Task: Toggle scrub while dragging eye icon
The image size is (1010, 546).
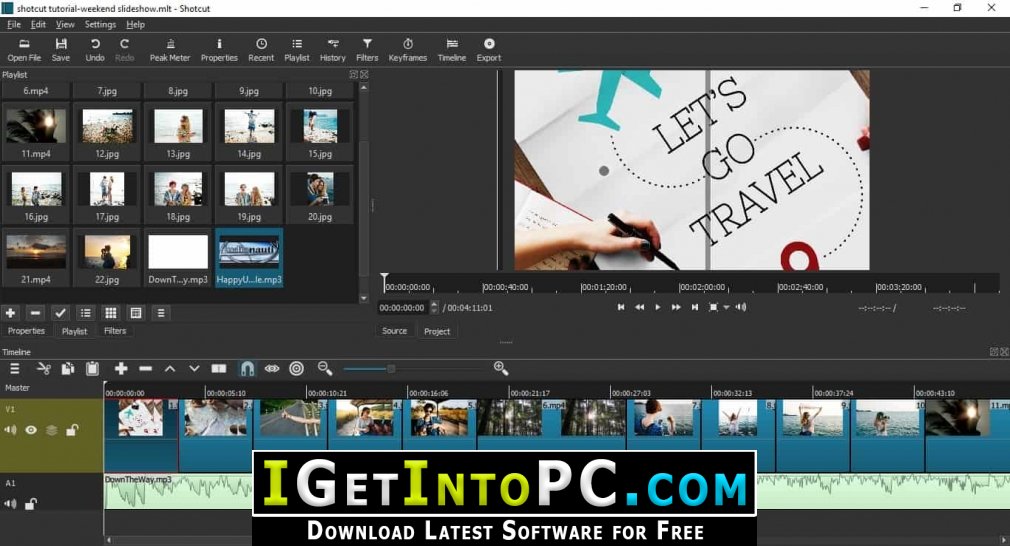Action: pos(272,369)
